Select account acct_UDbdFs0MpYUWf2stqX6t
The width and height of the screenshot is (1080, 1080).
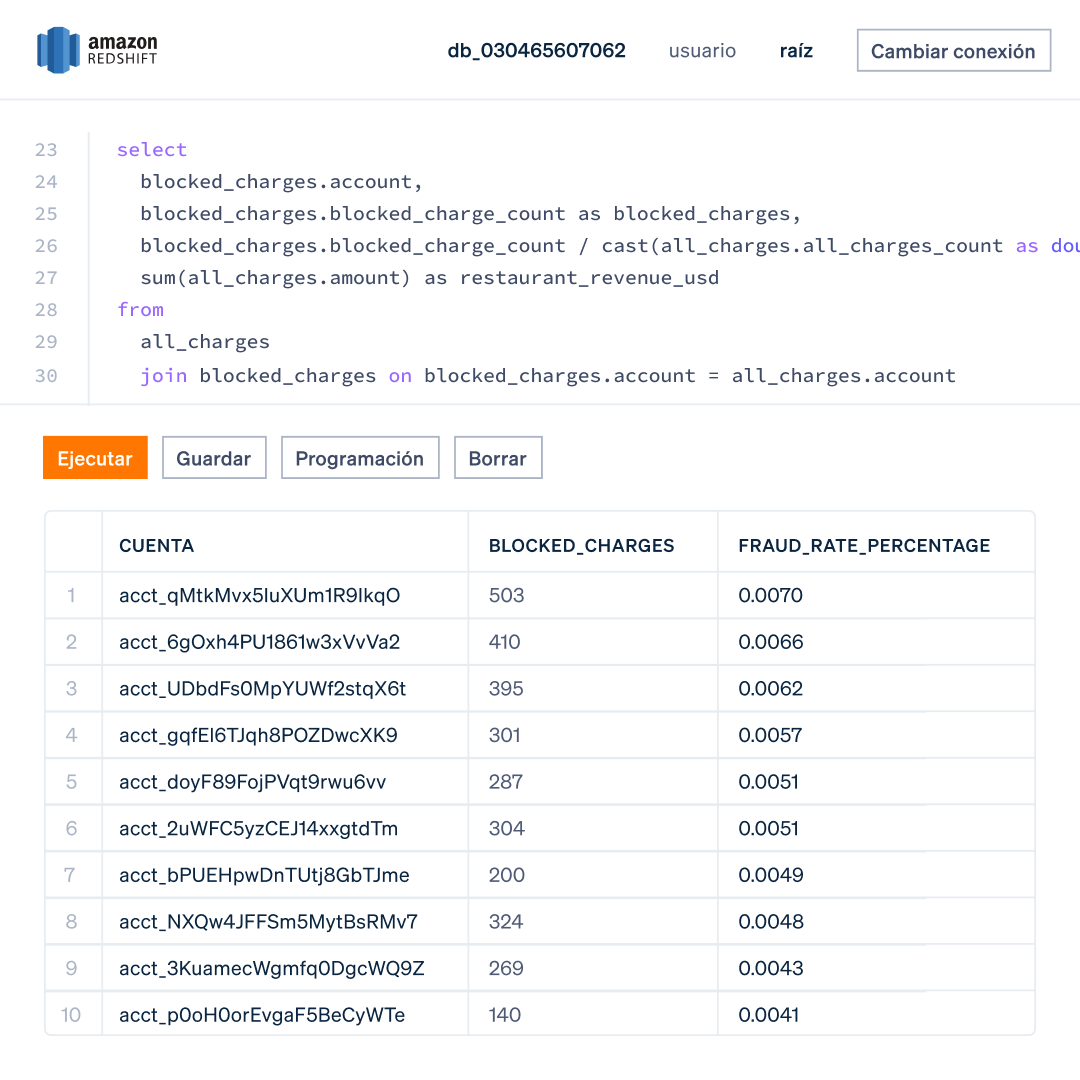(262, 689)
